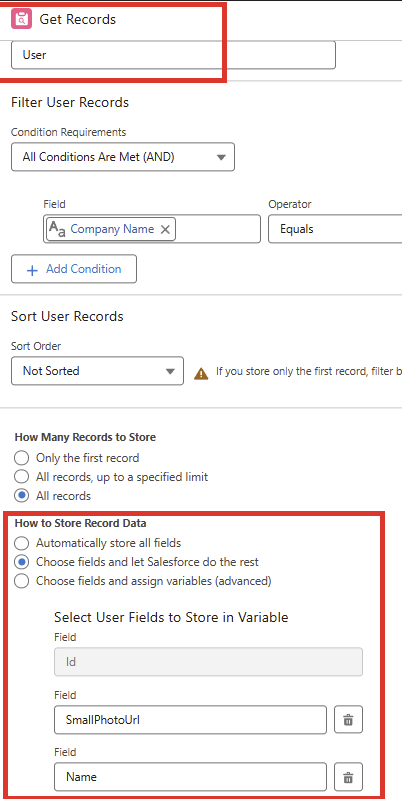Open the Operator Equals dropdown
This screenshot has width=402, height=799.
coord(335,229)
